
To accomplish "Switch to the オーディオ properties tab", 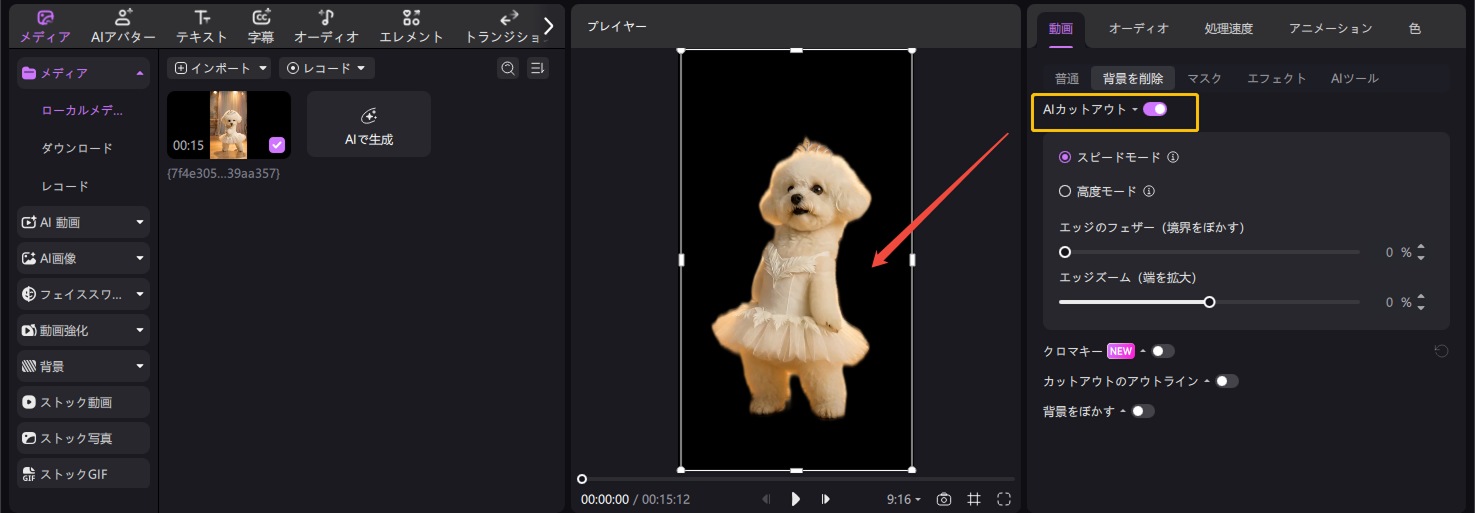I will [x=1138, y=28].
